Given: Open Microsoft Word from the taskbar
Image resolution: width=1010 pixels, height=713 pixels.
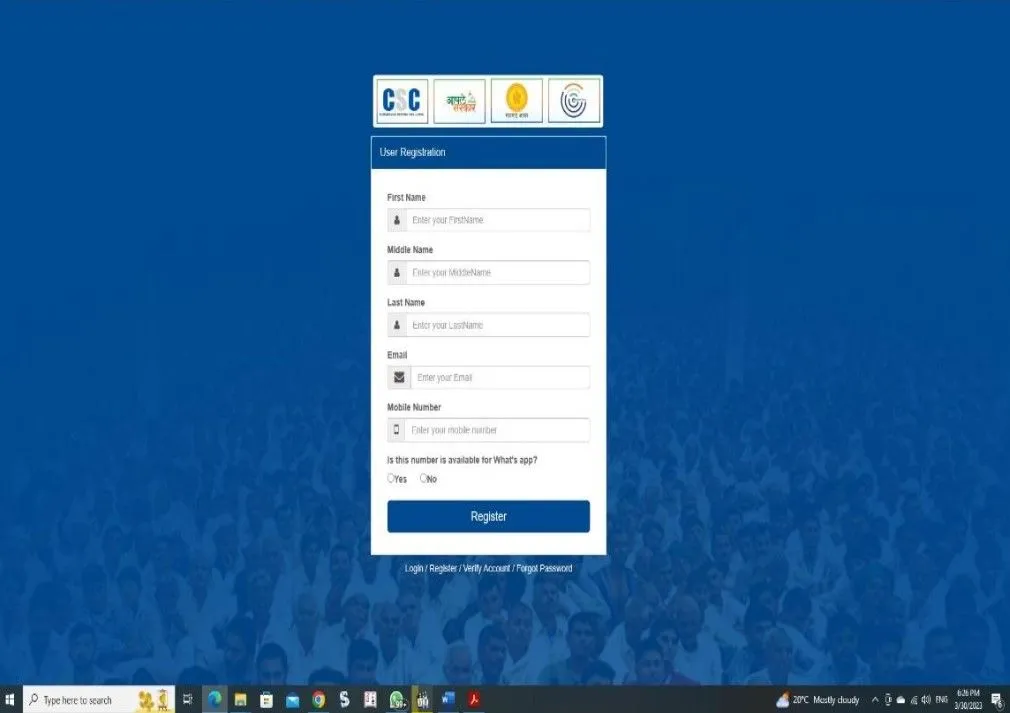Looking at the screenshot, I should [448, 700].
